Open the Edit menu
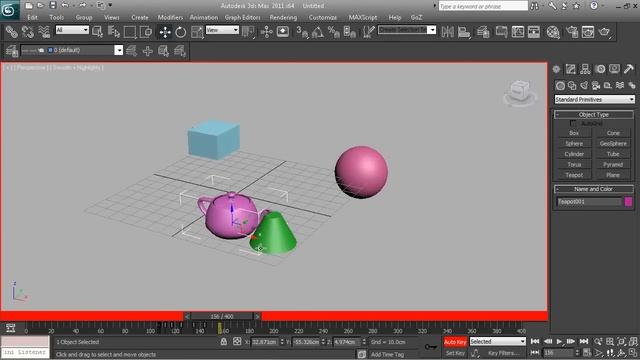This screenshot has width=640, height=360. click(x=32, y=18)
